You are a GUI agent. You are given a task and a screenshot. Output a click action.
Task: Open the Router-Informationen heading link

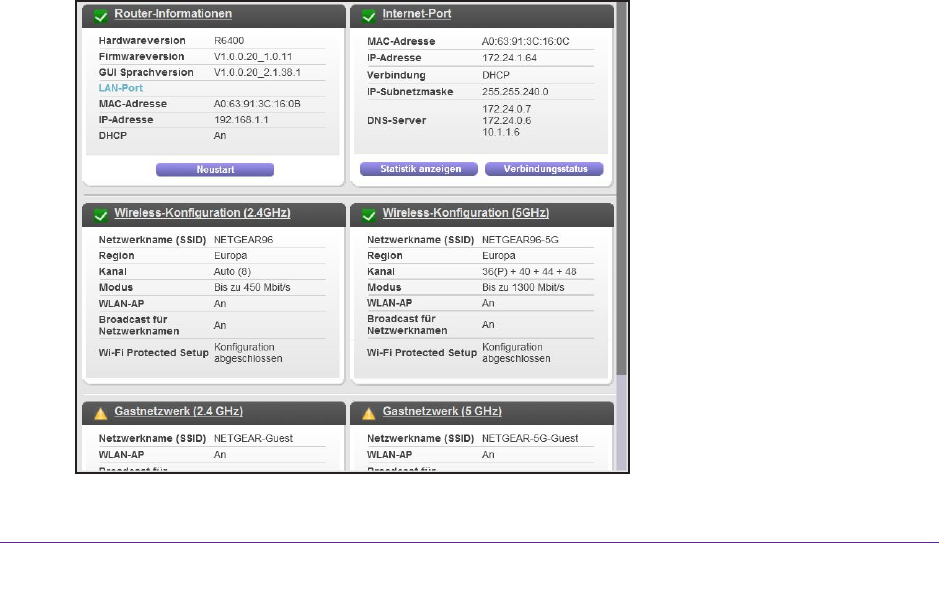click(x=173, y=15)
